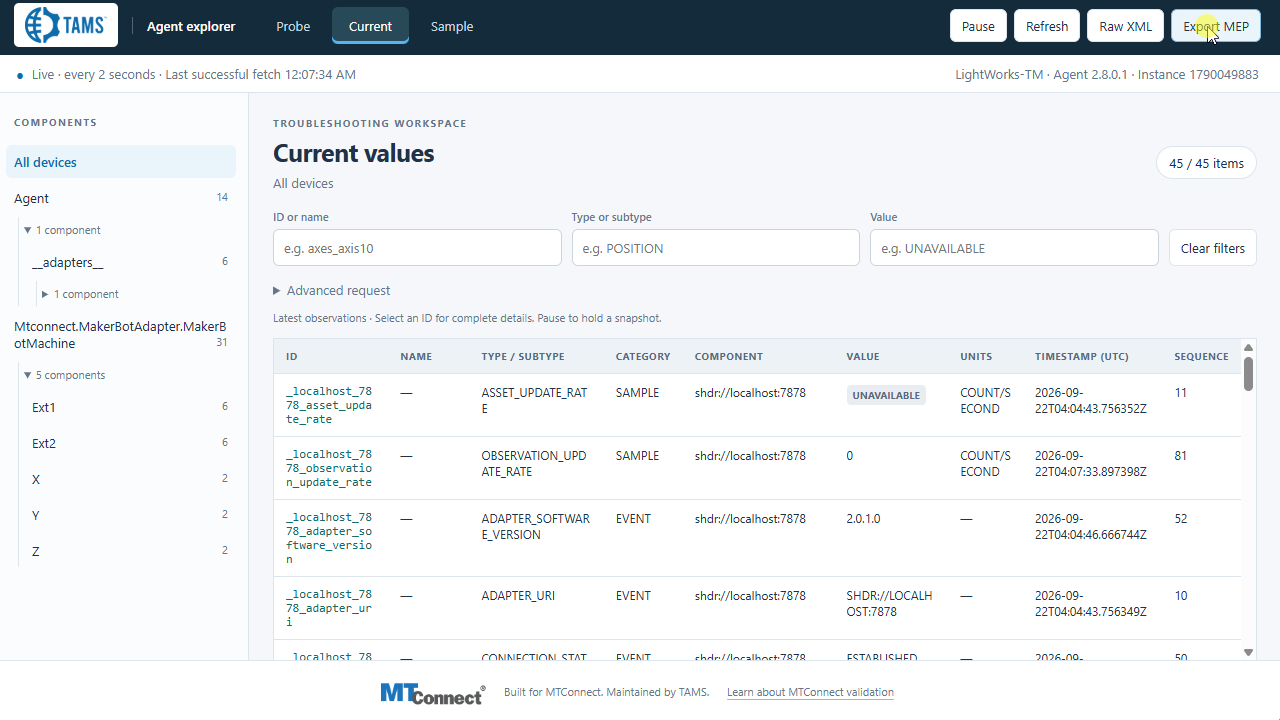Open the adapter_software_version ID details
This screenshot has width=1280, height=720.
coord(329,538)
